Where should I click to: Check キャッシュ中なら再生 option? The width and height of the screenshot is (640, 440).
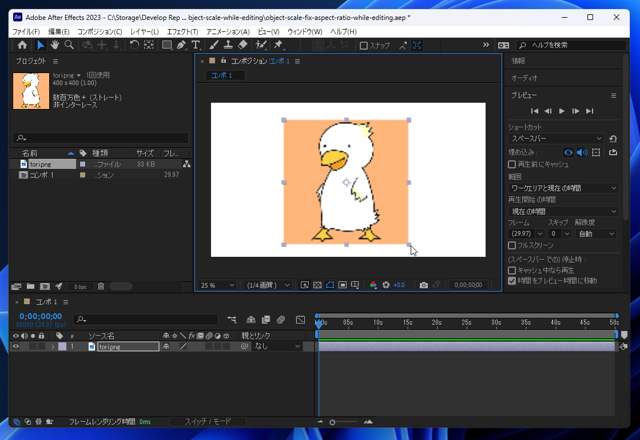[512, 270]
